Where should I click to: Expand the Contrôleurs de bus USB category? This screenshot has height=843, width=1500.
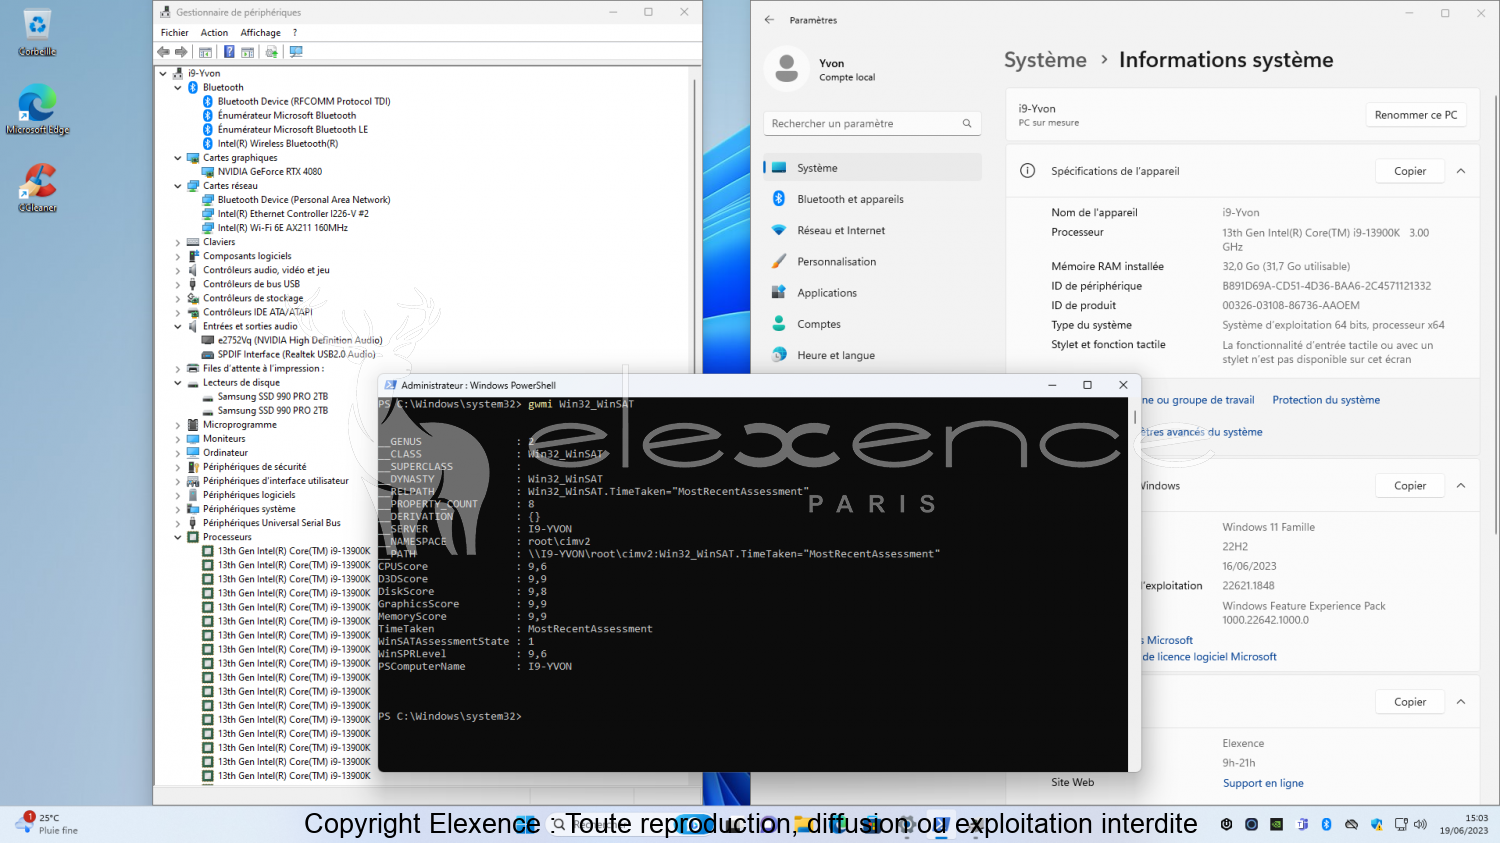(178, 284)
